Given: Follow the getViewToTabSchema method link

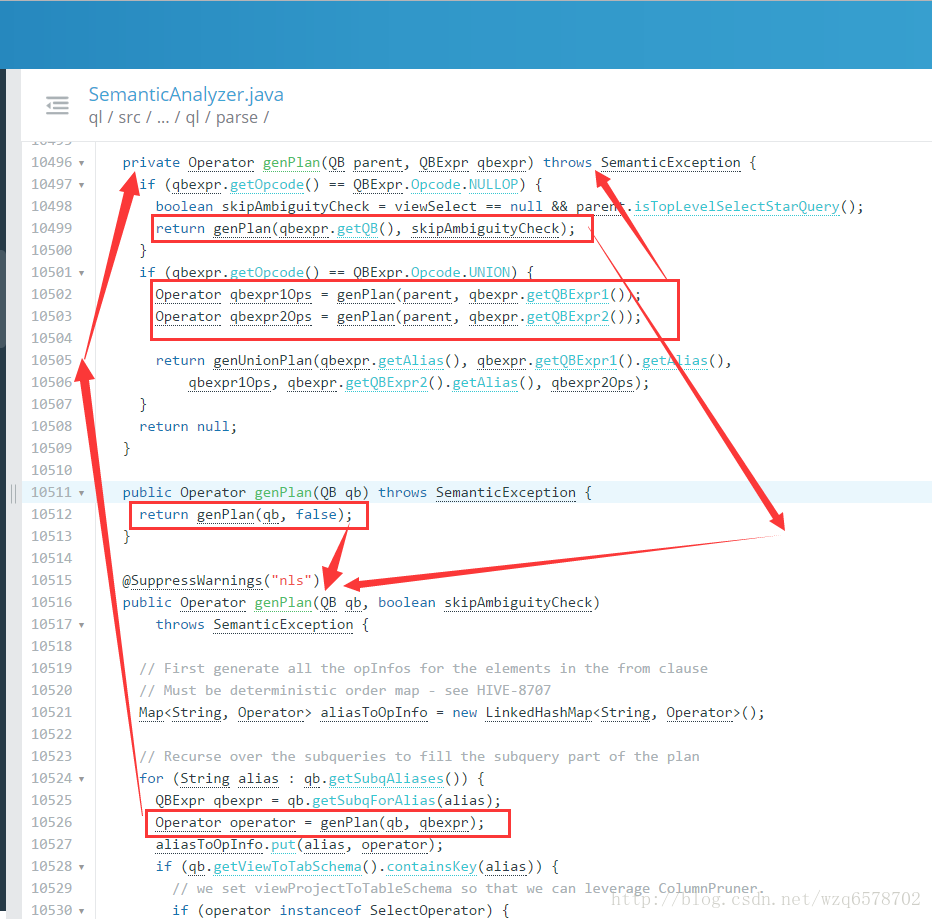Looking at the screenshot, I should click(x=287, y=867).
